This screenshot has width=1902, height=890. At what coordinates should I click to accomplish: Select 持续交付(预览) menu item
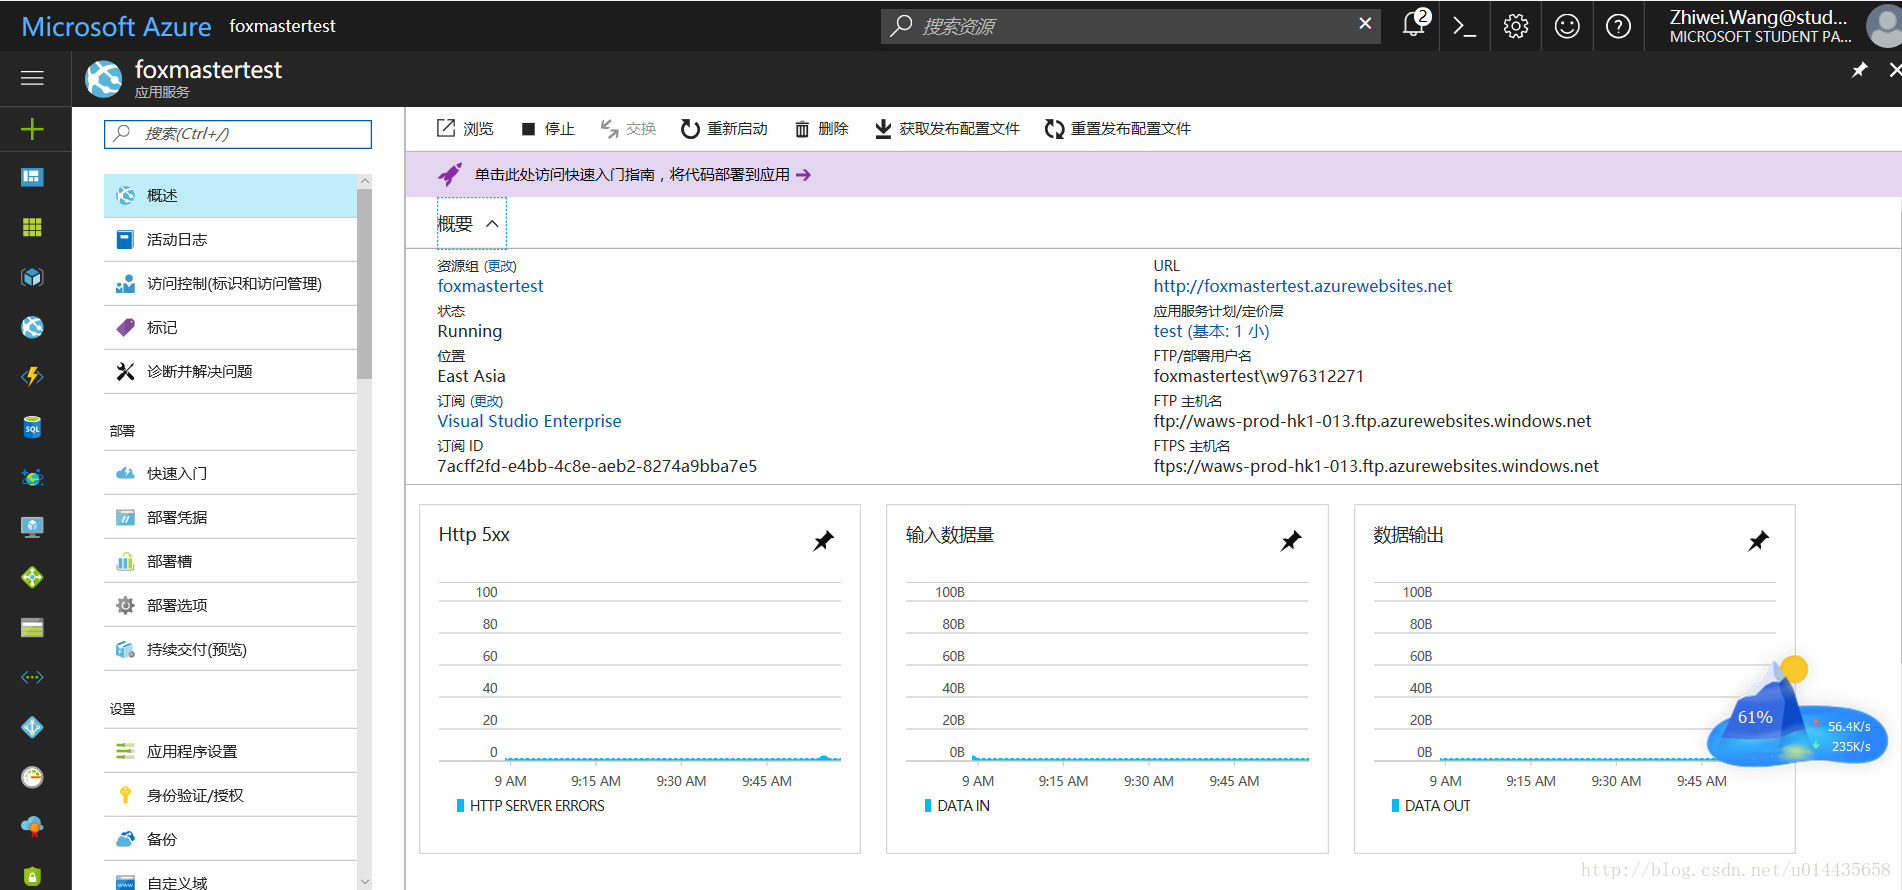pyautogui.click(x=230, y=649)
